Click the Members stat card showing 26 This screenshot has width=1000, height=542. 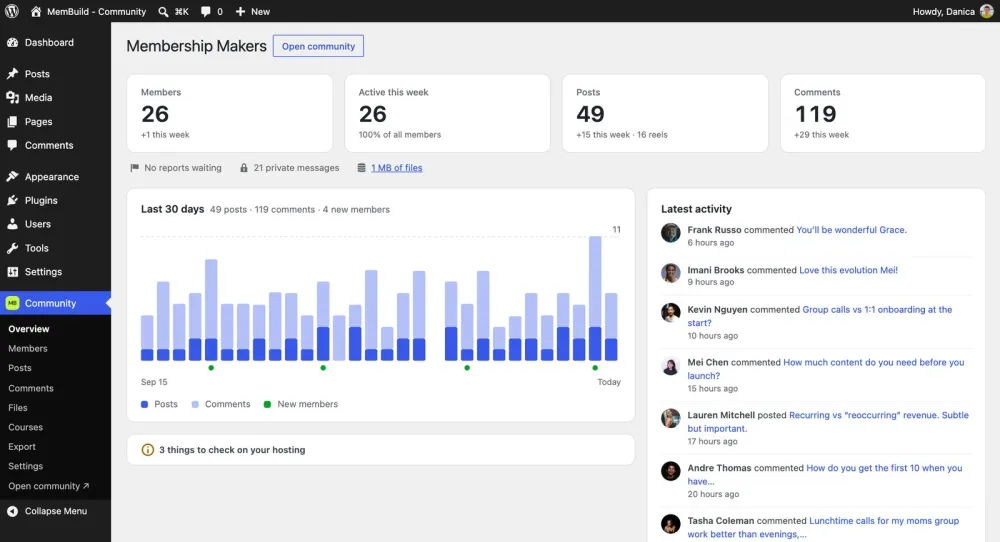(230, 114)
